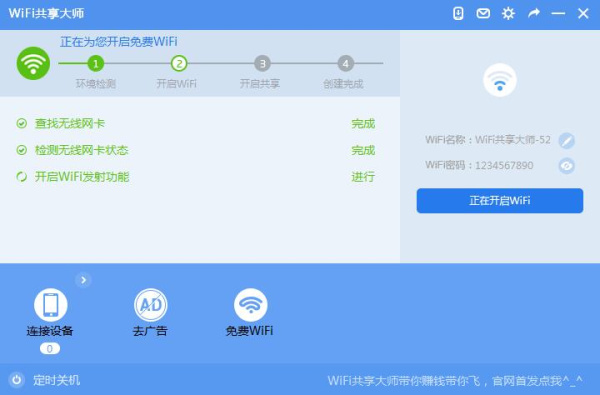Click 完成 status for 查找无线网卡
Screen dimensions: 600x395
pos(363,124)
